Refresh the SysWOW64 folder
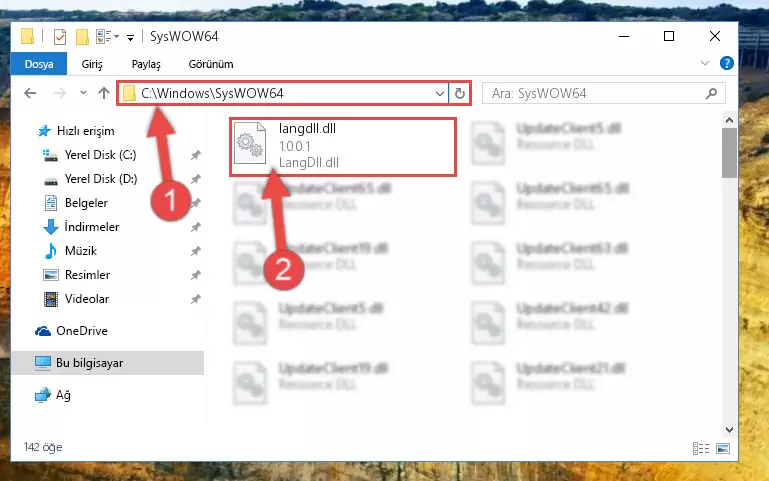Image resolution: width=769 pixels, height=481 pixels. tap(460, 93)
